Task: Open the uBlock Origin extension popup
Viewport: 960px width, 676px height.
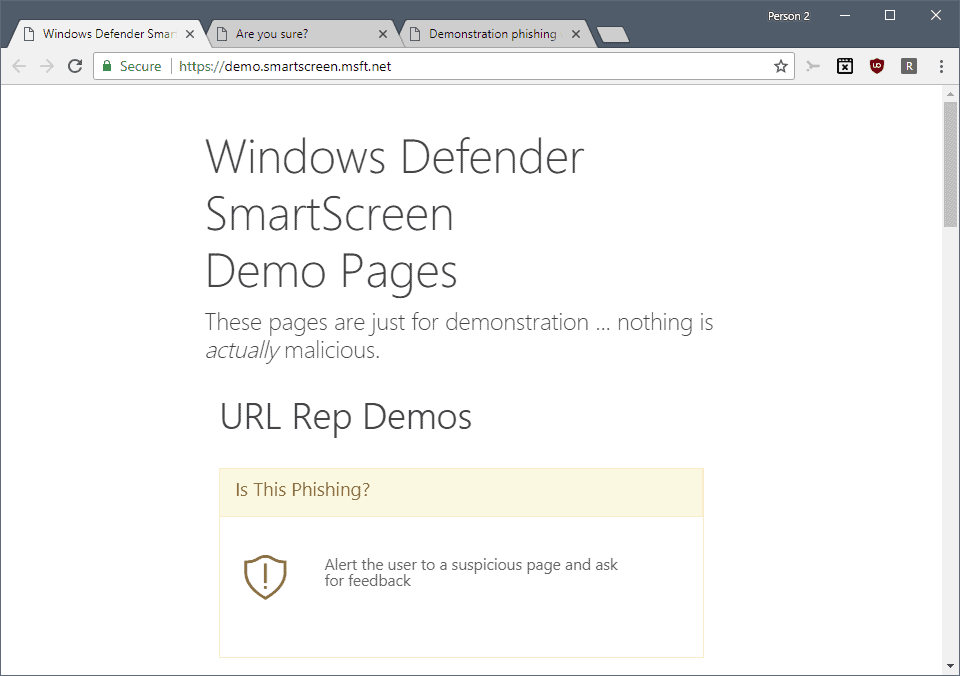Action: click(x=877, y=66)
